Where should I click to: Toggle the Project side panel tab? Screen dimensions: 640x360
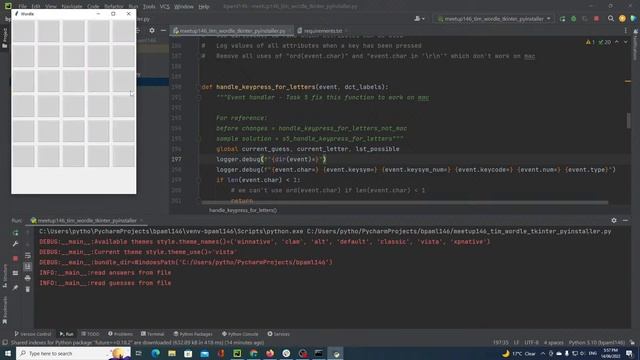pos(5,38)
